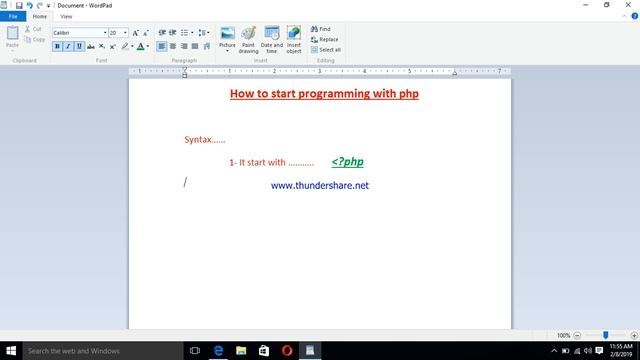The height and width of the screenshot is (360, 640).
Task: Toggle Align text left
Action: (x=162, y=46)
